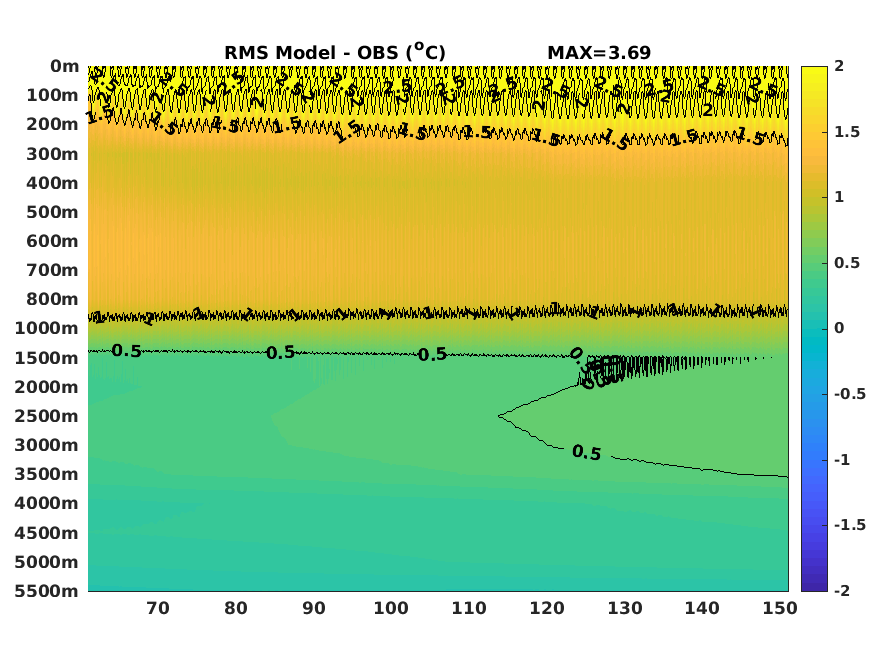Image resolution: width=875 pixels, height=656 pixels.
Task: Select the "120" x-axis tick label
Action: [x=547, y=608]
